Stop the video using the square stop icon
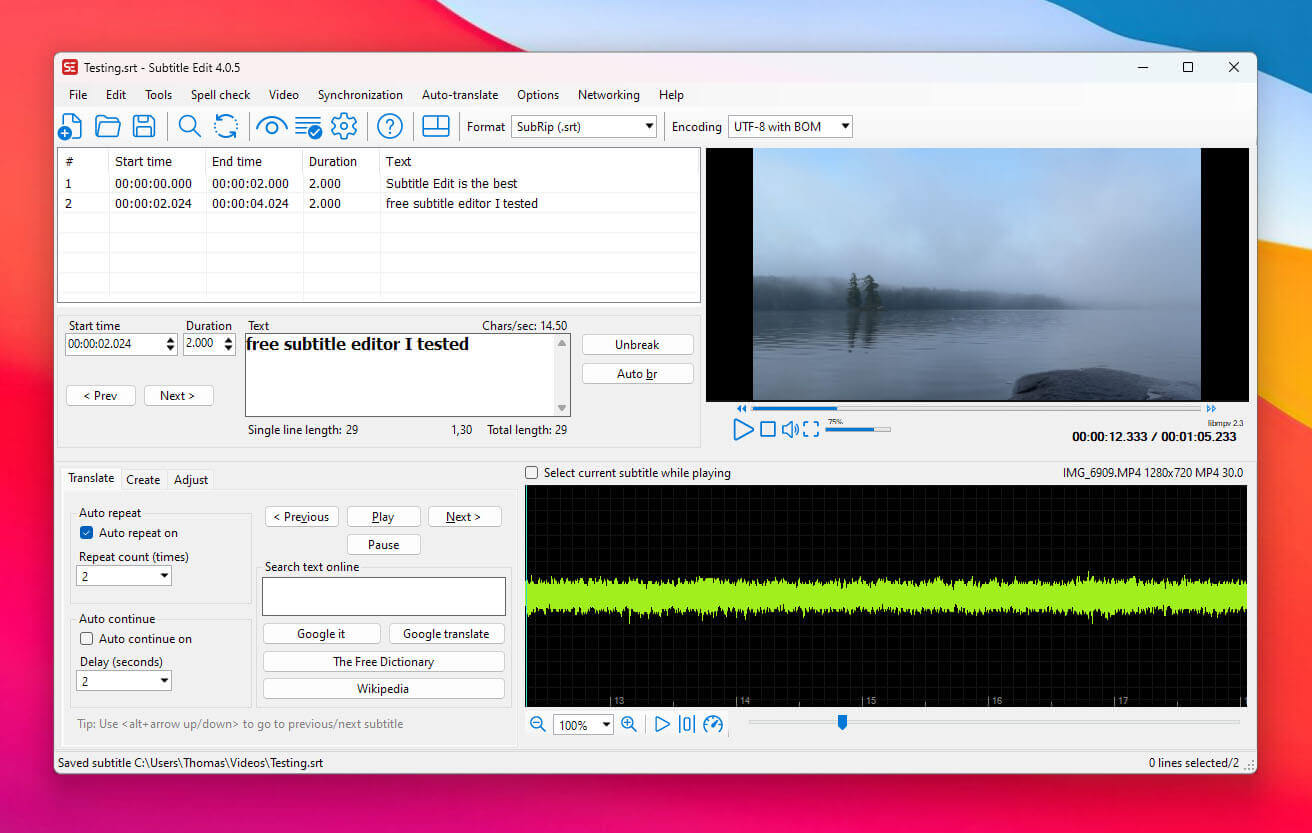Image resolution: width=1312 pixels, height=833 pixels. [x=768, y=429]
